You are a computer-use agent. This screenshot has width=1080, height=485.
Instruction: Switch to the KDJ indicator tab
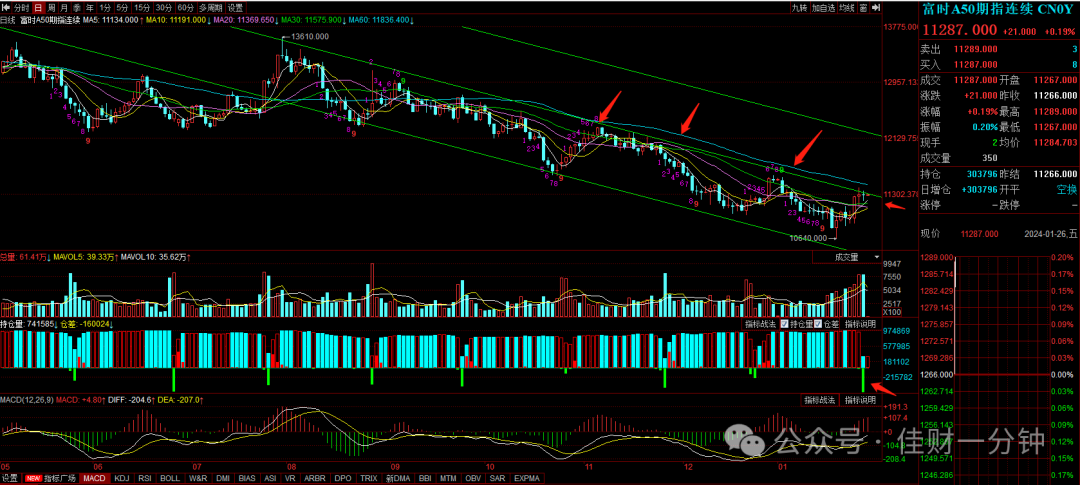(x=122, y=477)
